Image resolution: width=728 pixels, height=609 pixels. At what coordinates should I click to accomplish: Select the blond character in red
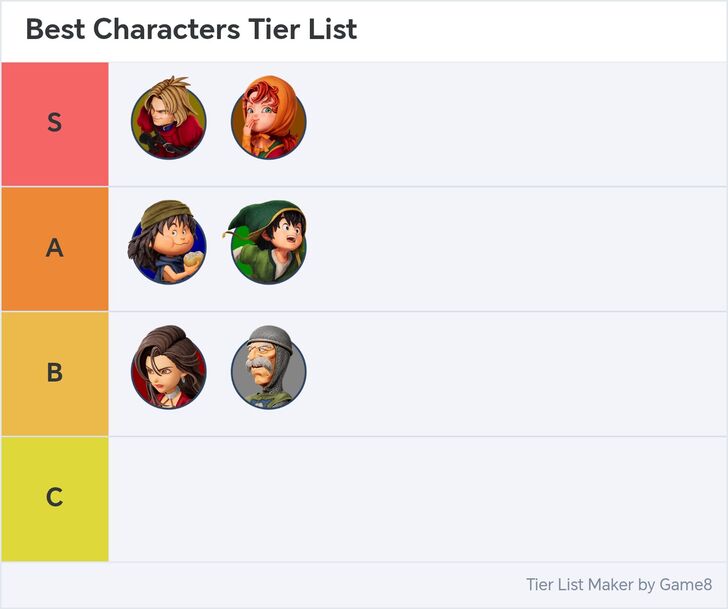coord(168,122)
